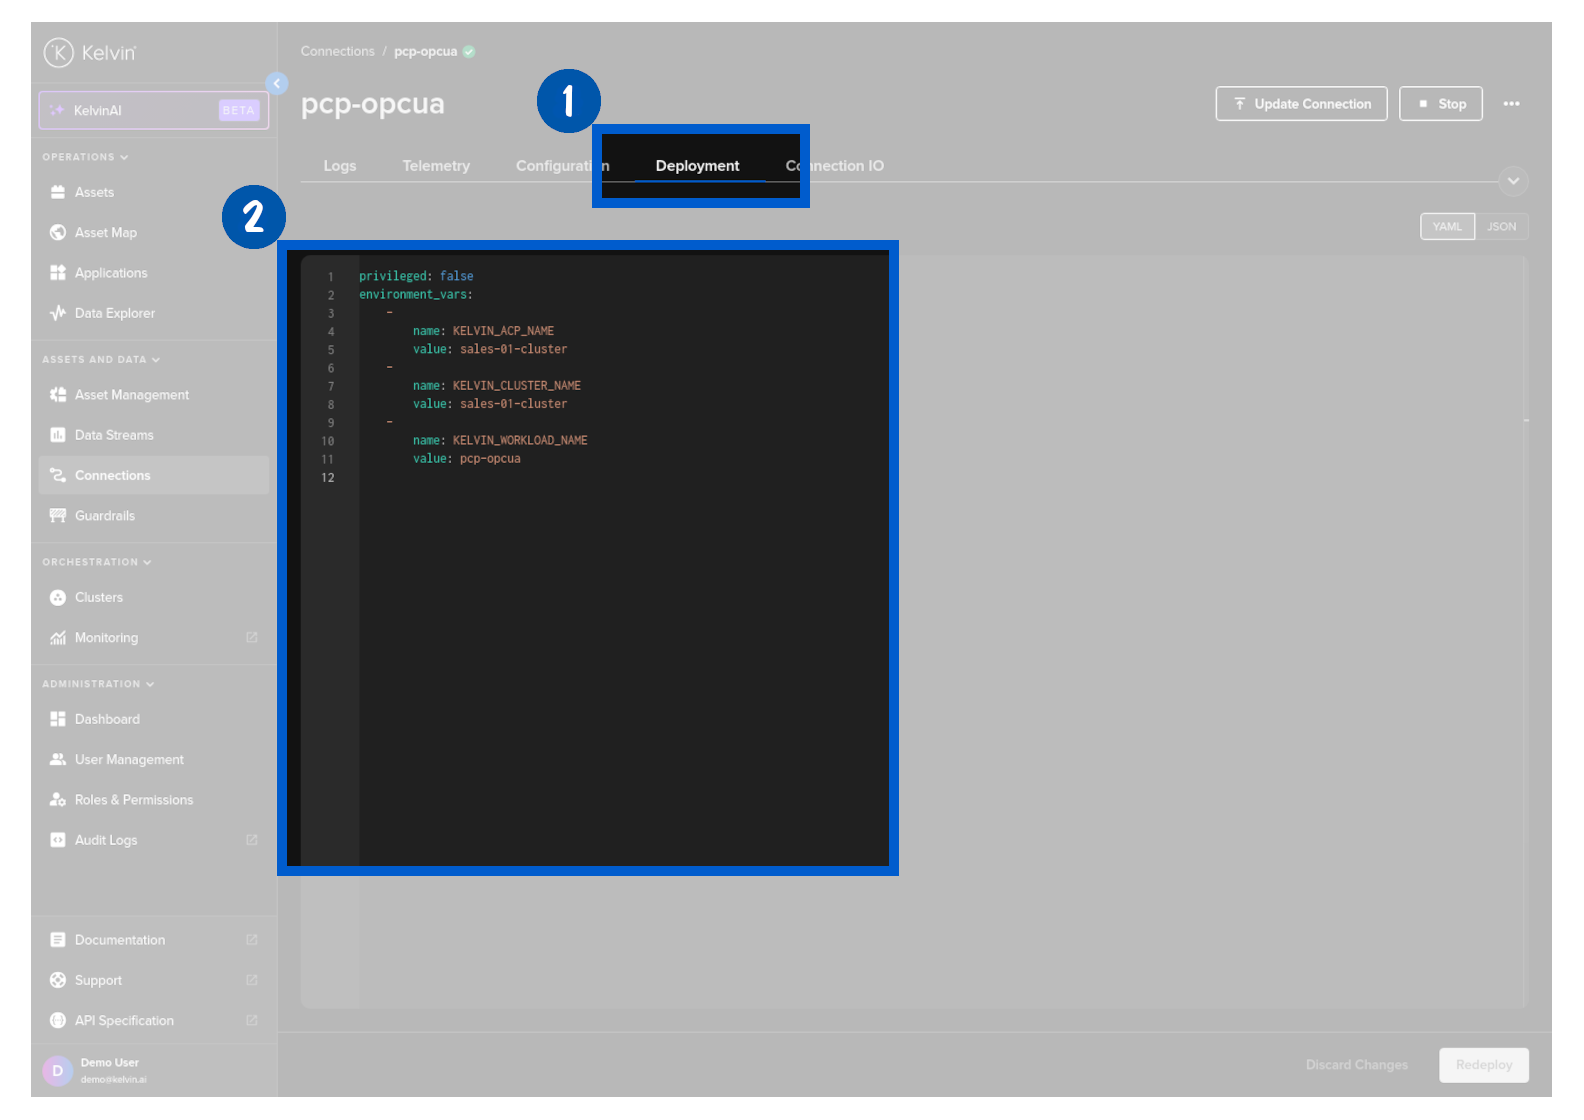Viewport: 1584px width, 1120px height.
Task: Click the Update Connection button
Action: click(x=1301, y=104)
